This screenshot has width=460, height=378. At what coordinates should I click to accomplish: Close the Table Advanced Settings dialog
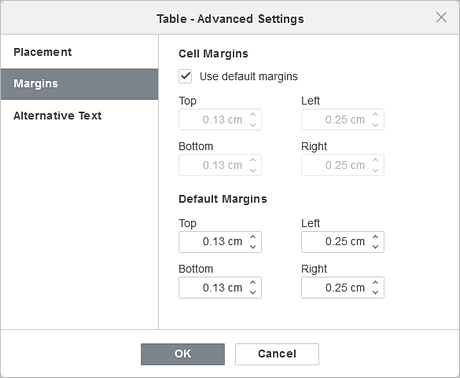(441, 17)
